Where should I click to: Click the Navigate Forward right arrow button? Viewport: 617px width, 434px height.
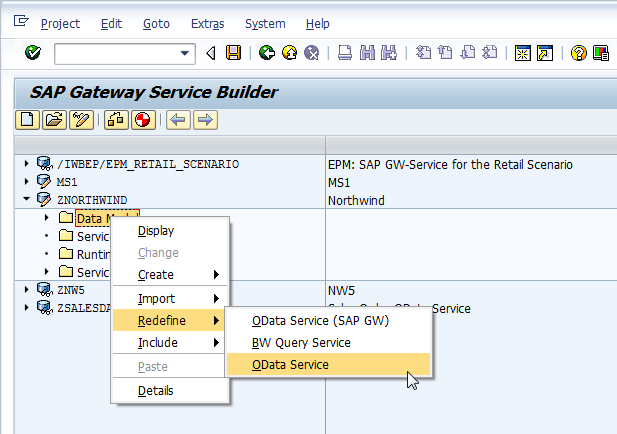205,120
